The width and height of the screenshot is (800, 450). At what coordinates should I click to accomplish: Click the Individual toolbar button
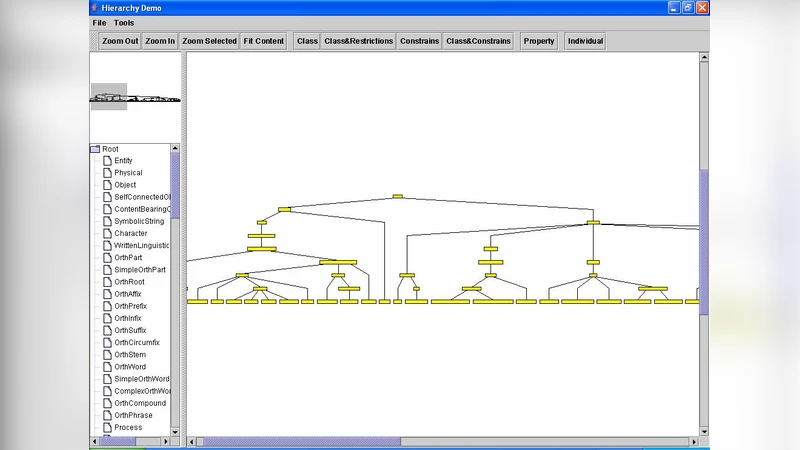[585, 41]
